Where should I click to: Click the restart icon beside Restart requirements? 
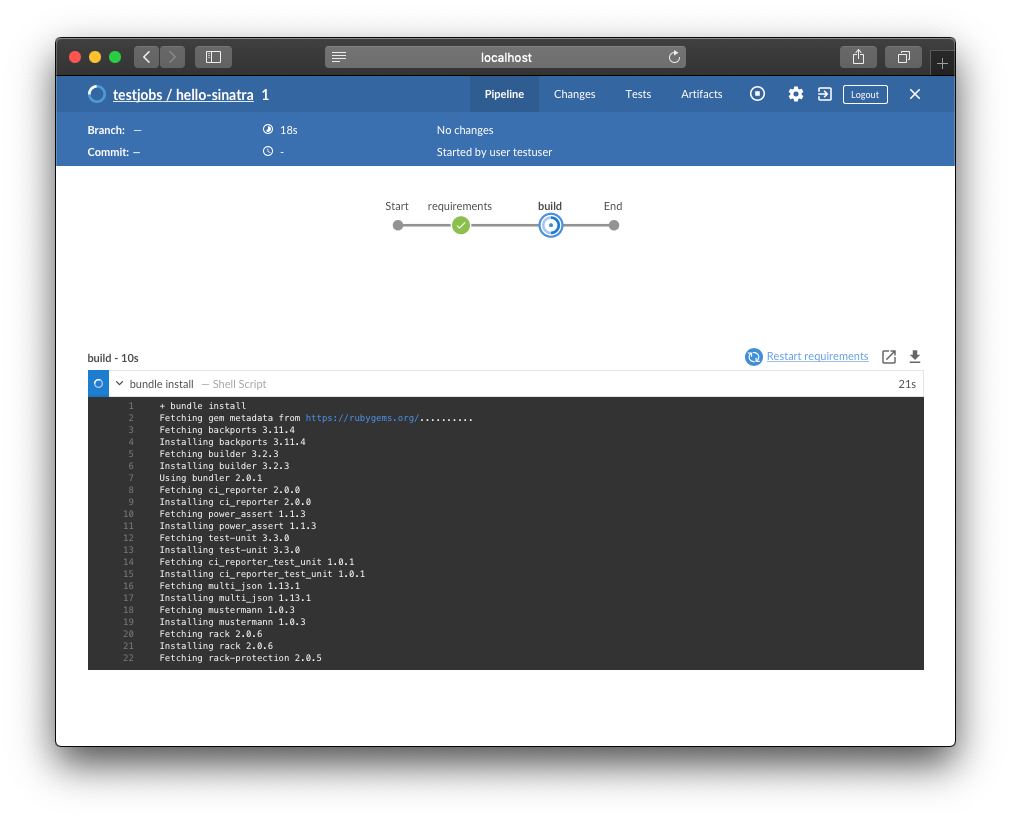(x=753, y=356)
